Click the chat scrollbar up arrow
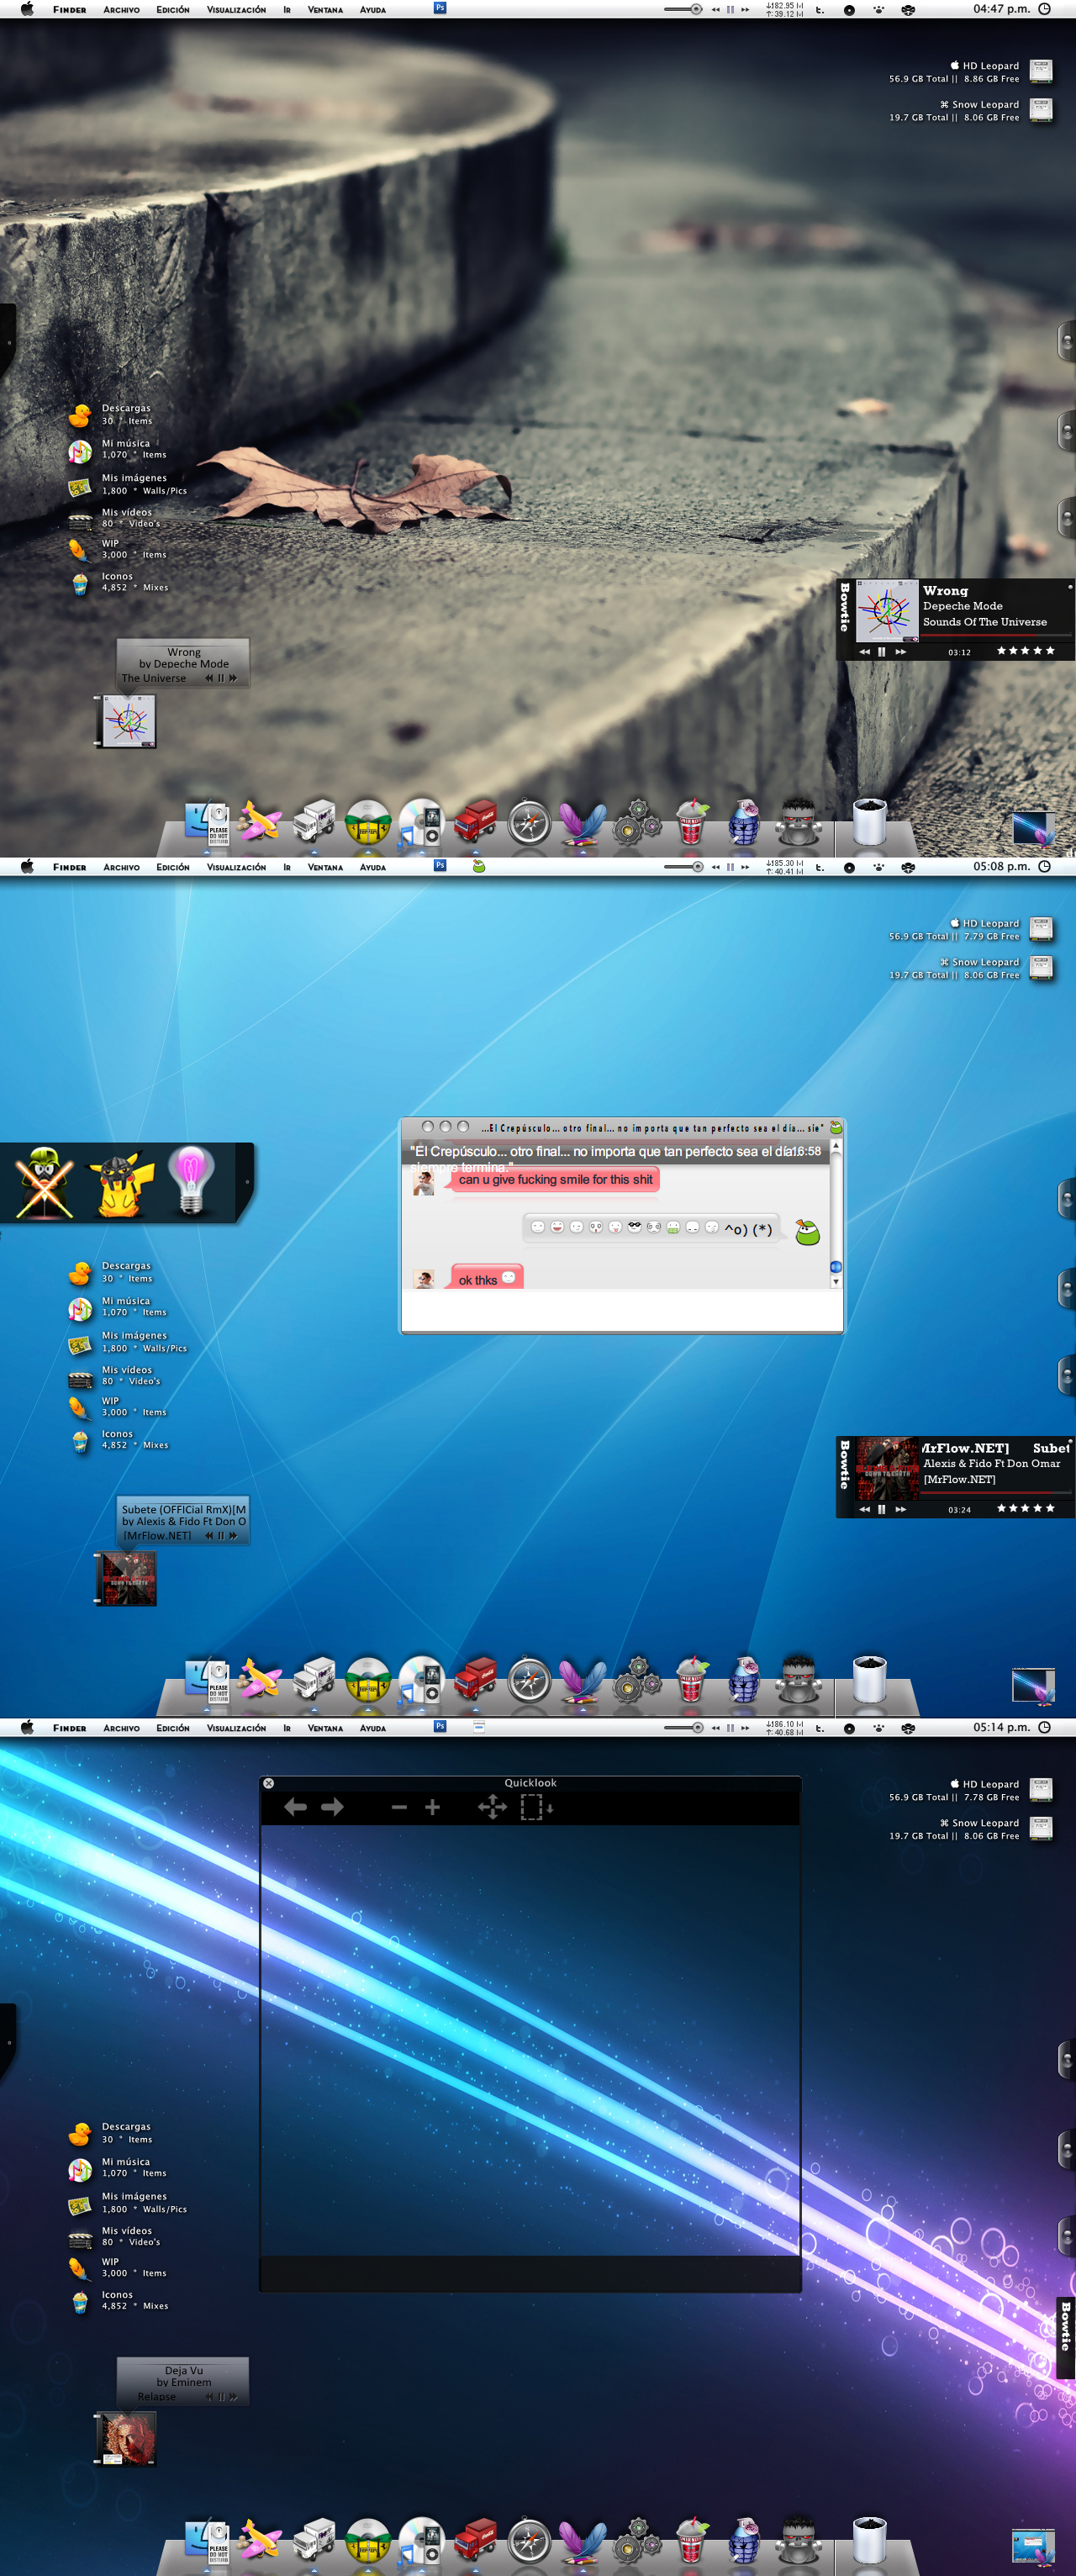This screenshot has height=2576, width=1076. 836,1146
